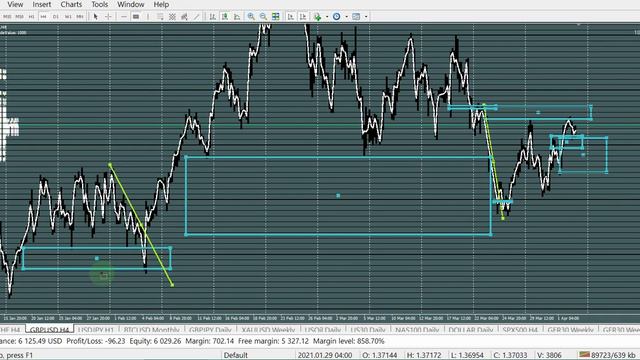
Task: Click the O: 1.37144 open price entry
Action: tap(380, 355)
